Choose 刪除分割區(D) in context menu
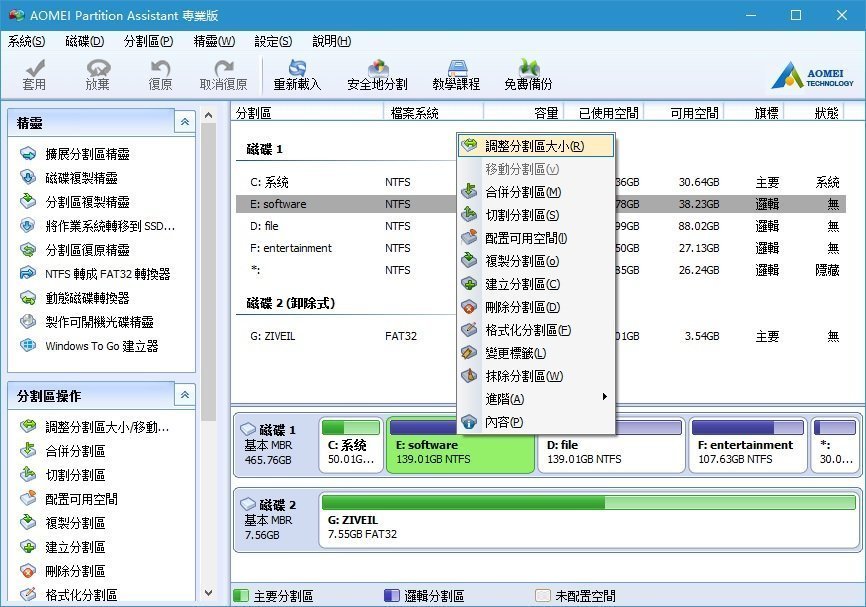Screen dimensions: 866x607 (536, 308)
